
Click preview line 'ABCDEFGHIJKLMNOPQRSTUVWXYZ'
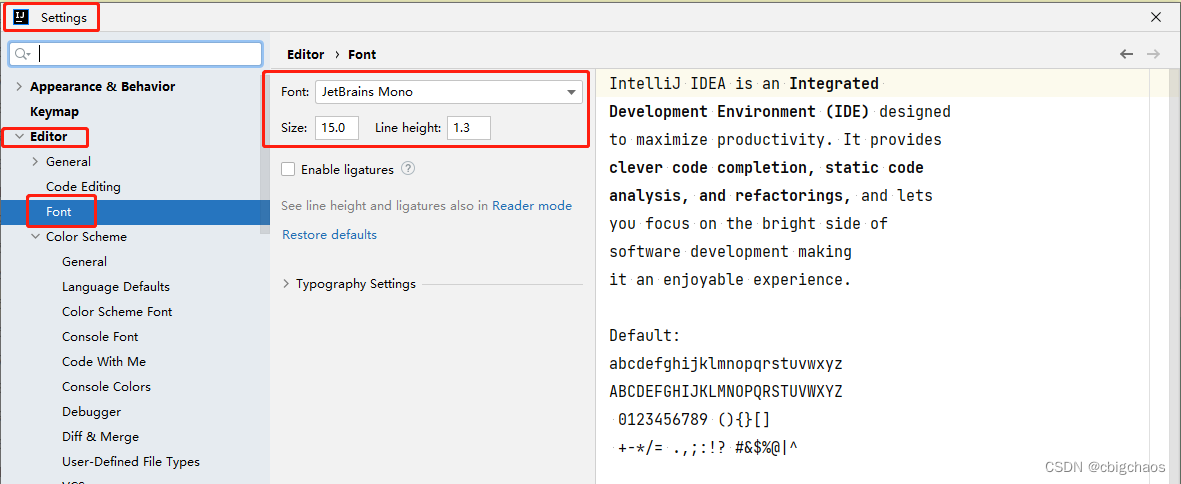726,392
